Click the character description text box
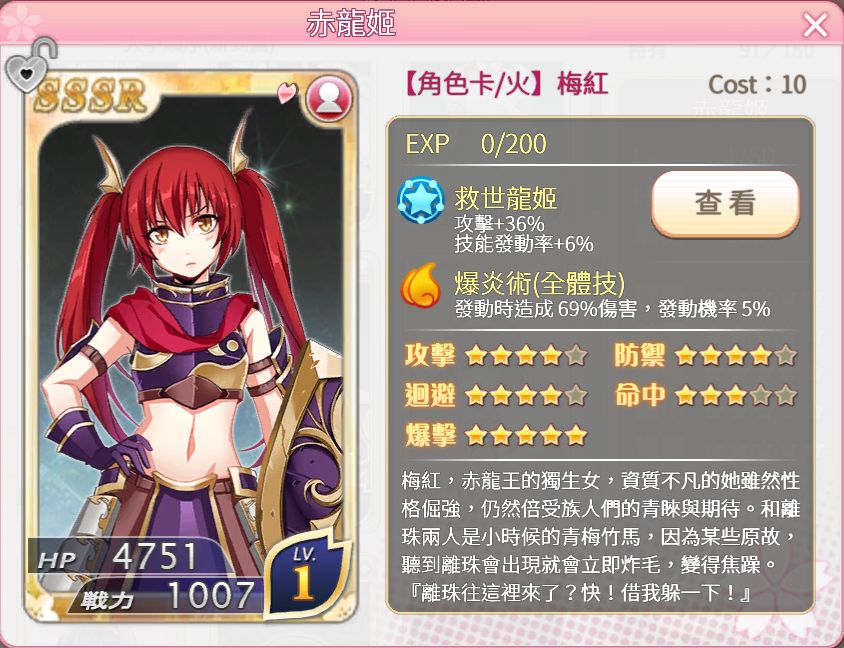Image resolution: width=844 pixels, height=648 pixels. coord(600,537)
